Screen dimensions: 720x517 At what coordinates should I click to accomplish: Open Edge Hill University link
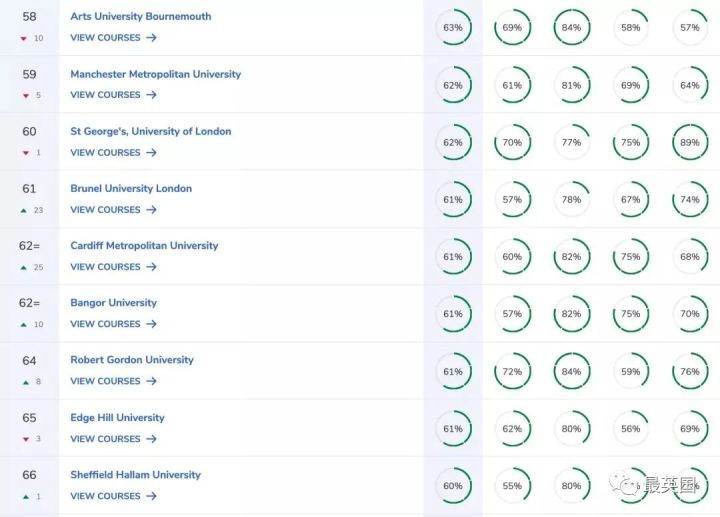(117, 418)
